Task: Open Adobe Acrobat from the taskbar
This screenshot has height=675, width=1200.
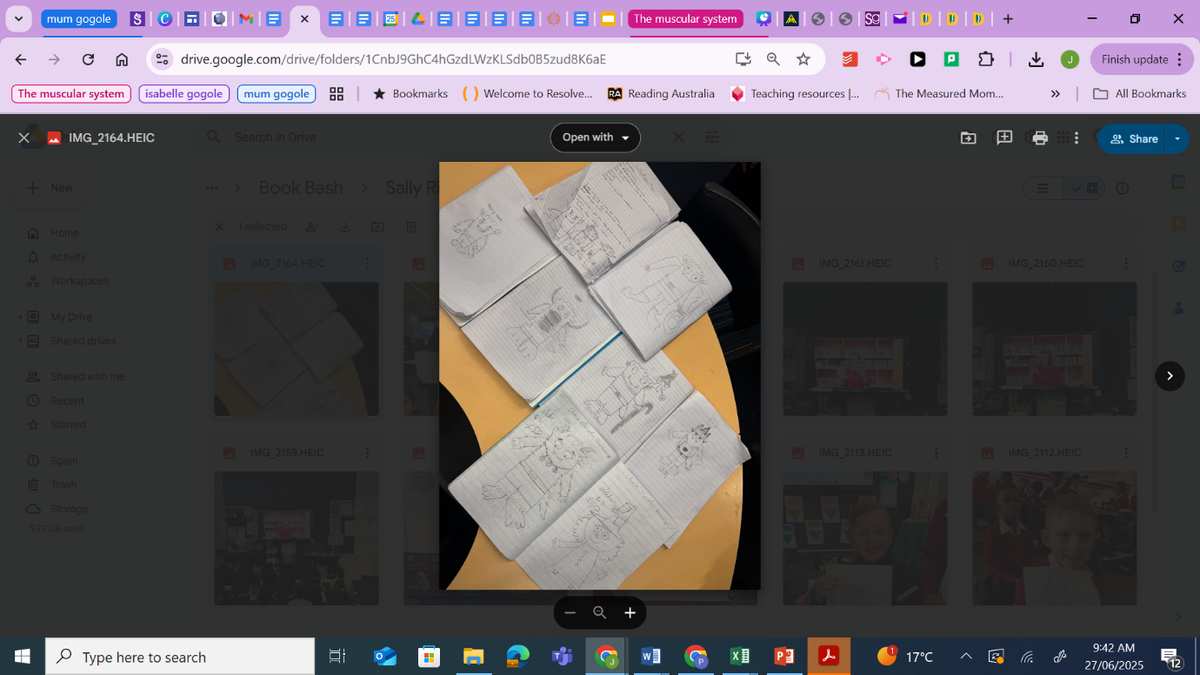Action: click(829, 657)
